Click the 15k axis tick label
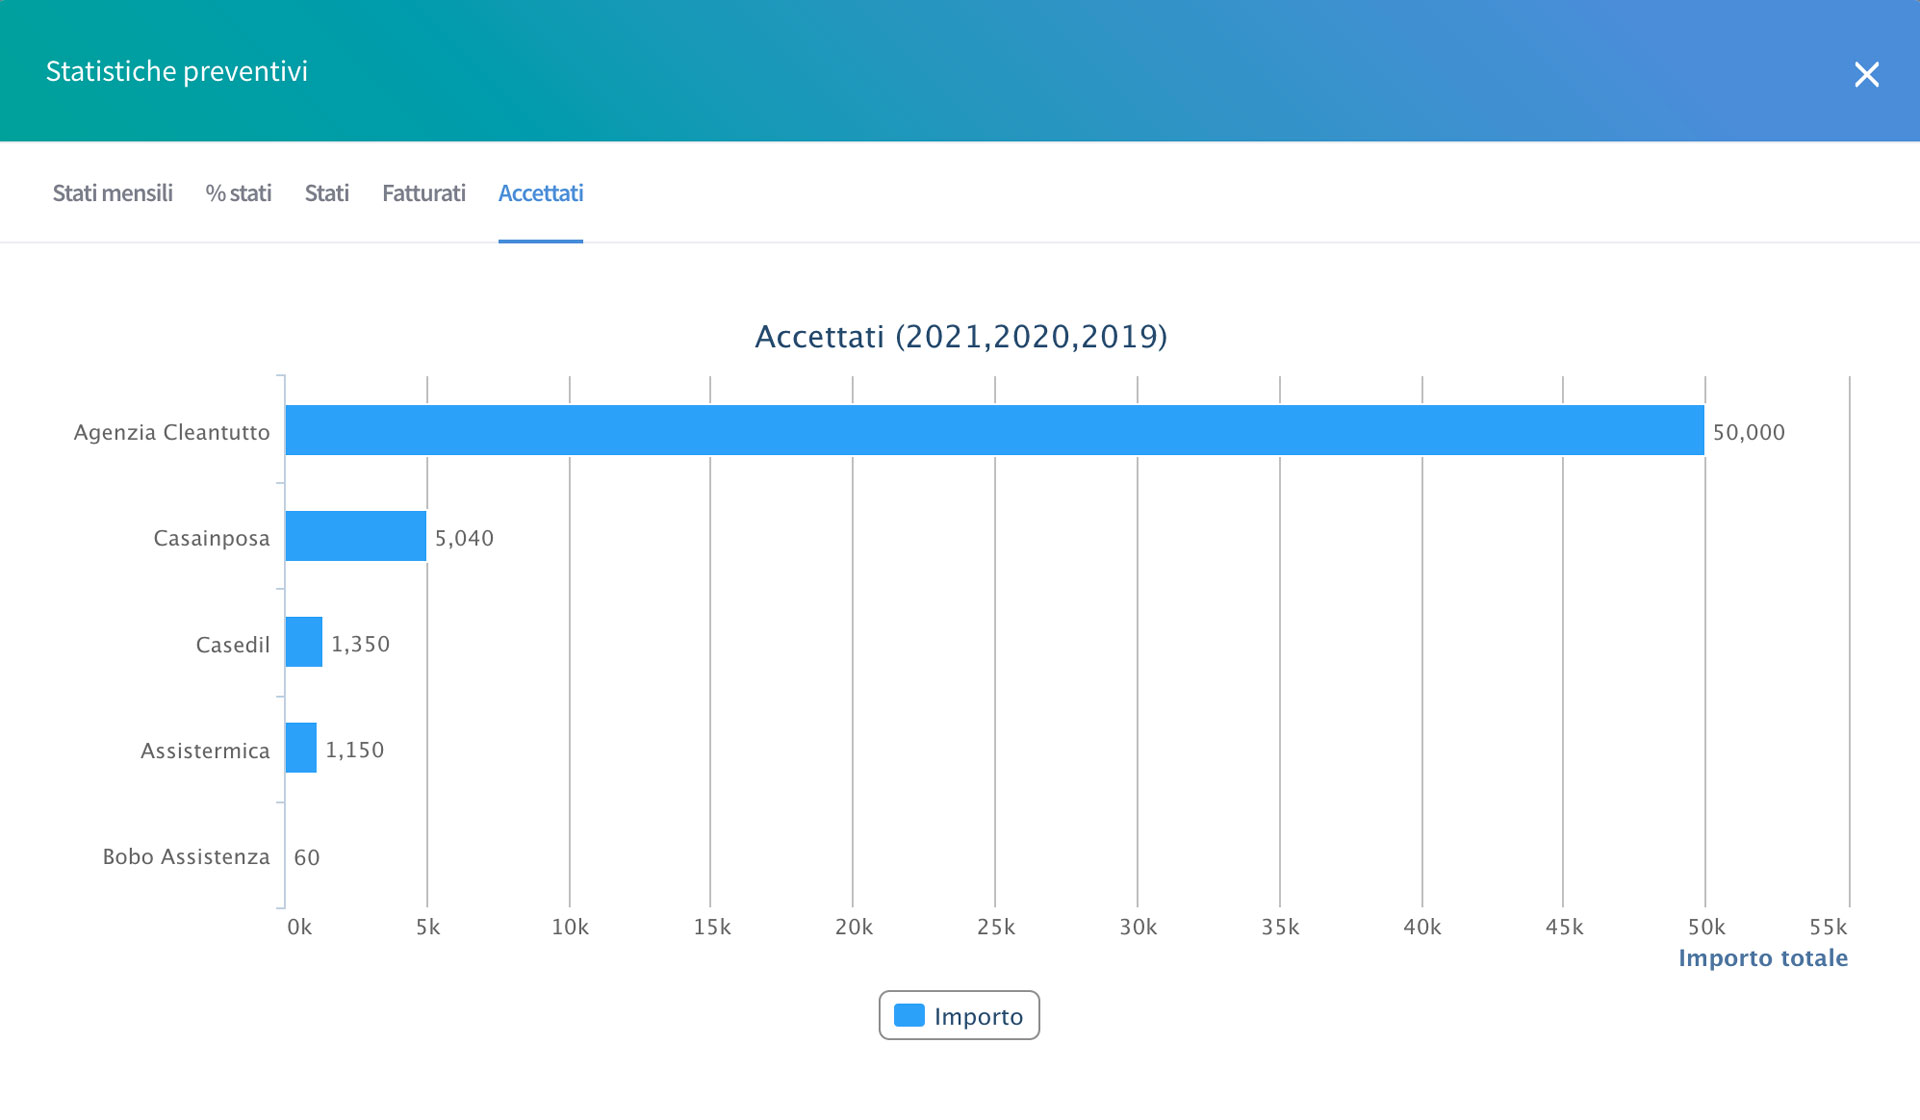1920x1120 pixels. click(x=712, y=927)
